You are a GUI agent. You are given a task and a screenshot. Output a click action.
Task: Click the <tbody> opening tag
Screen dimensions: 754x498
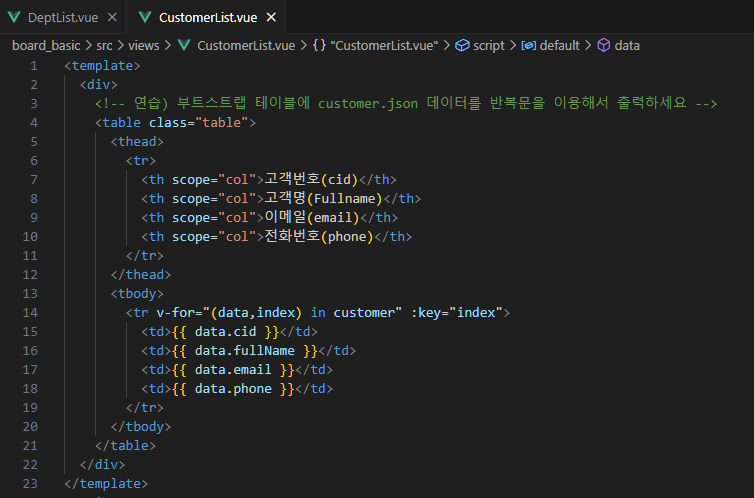point(137,294)
